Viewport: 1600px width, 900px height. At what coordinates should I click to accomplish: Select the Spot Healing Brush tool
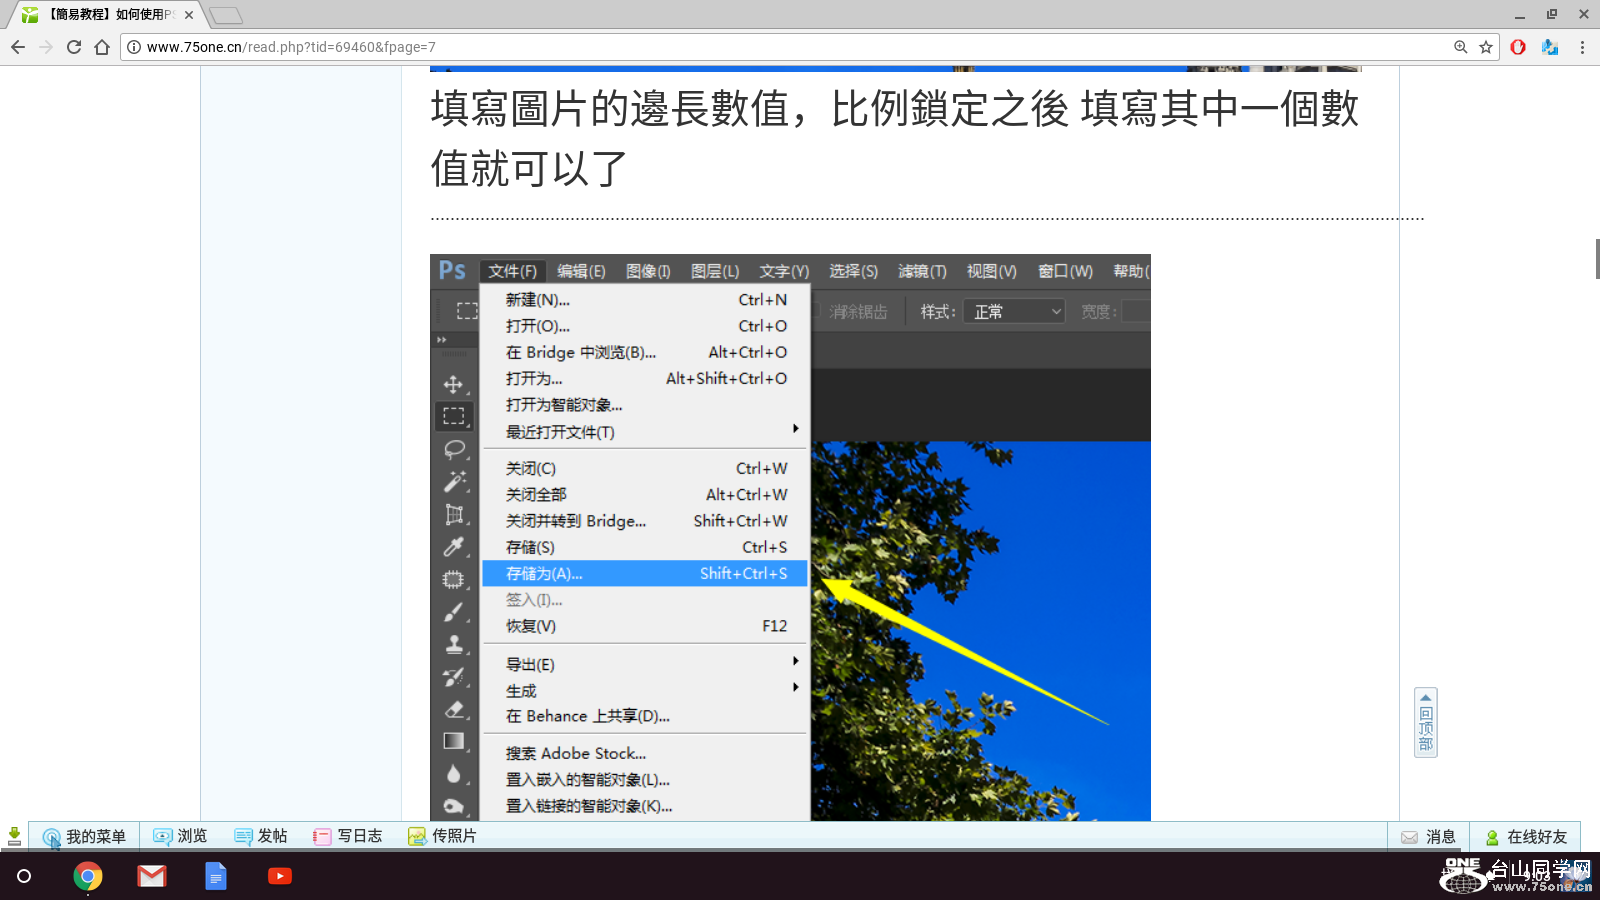tap(454, 580)
